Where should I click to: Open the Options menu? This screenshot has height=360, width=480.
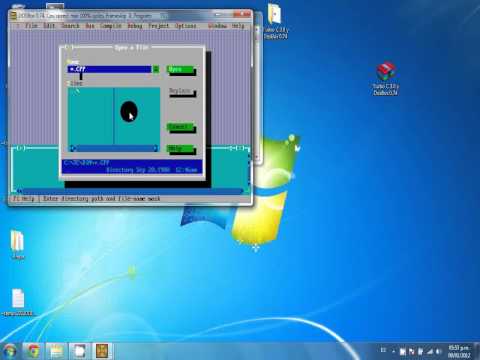(186, 26)
